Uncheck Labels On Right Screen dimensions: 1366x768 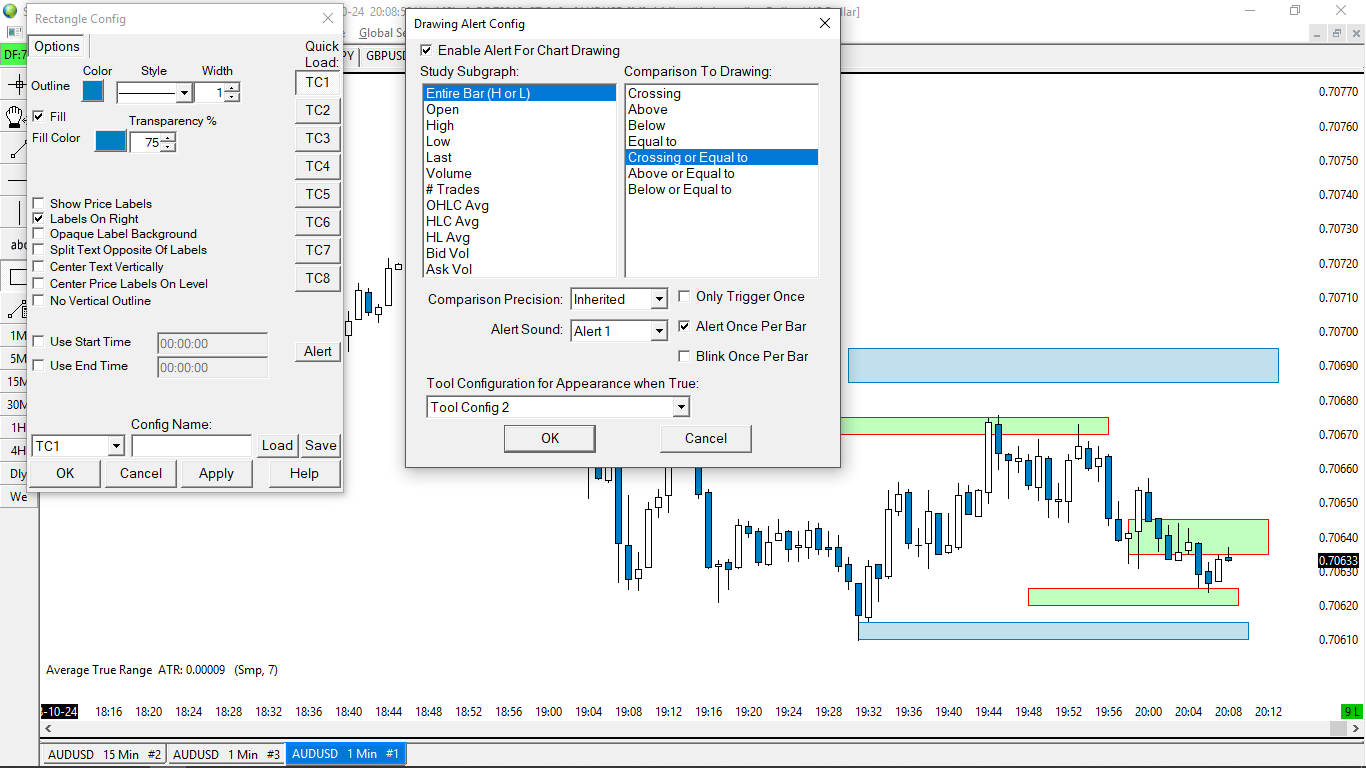click(39, 219)
